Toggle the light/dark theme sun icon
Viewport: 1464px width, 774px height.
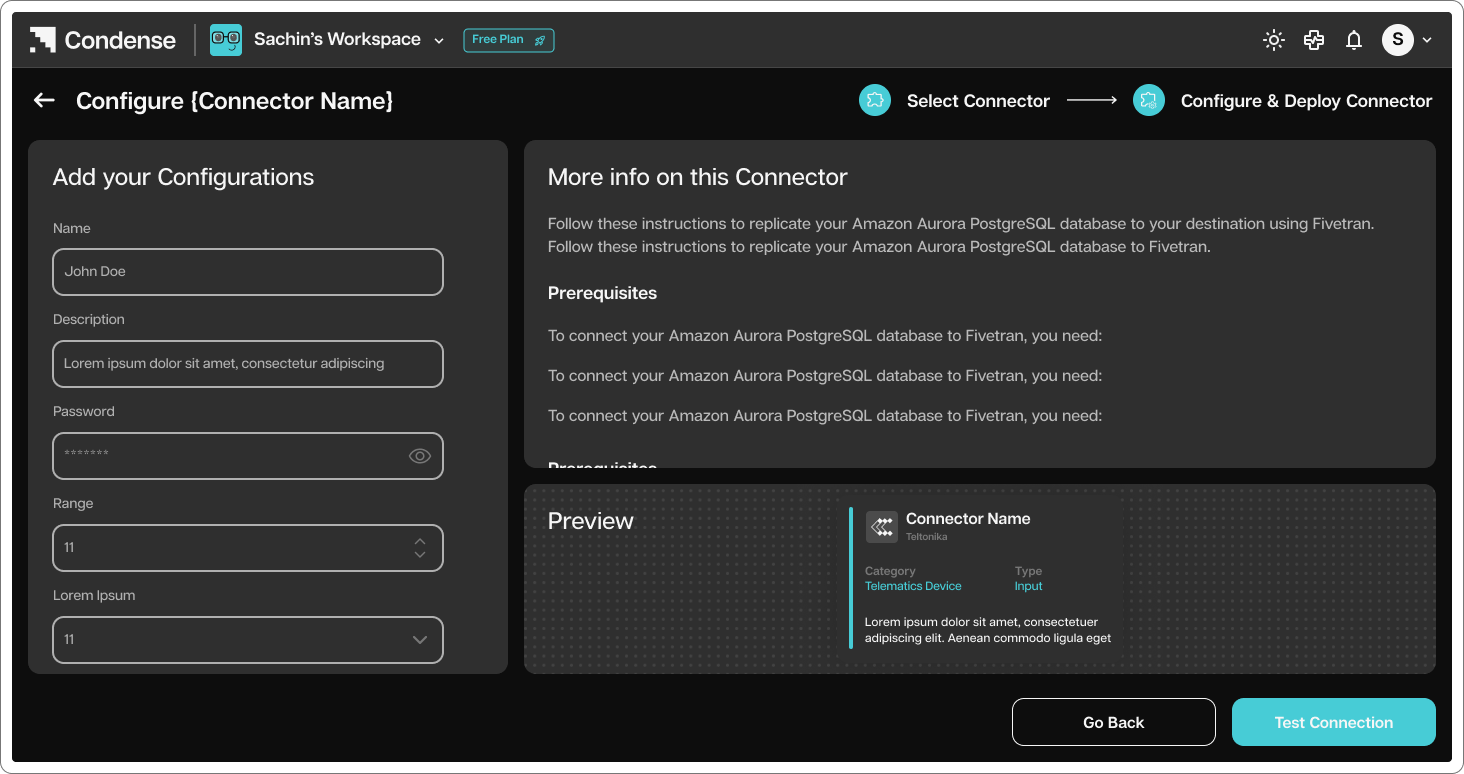[x=1274, y=40]
